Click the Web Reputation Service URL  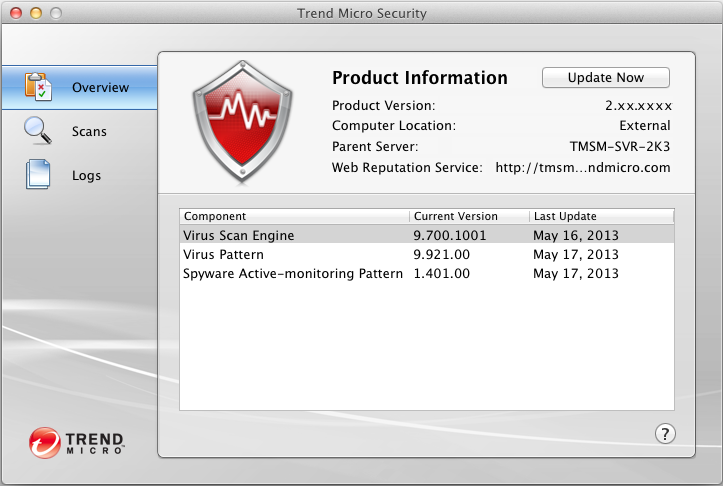583,167
